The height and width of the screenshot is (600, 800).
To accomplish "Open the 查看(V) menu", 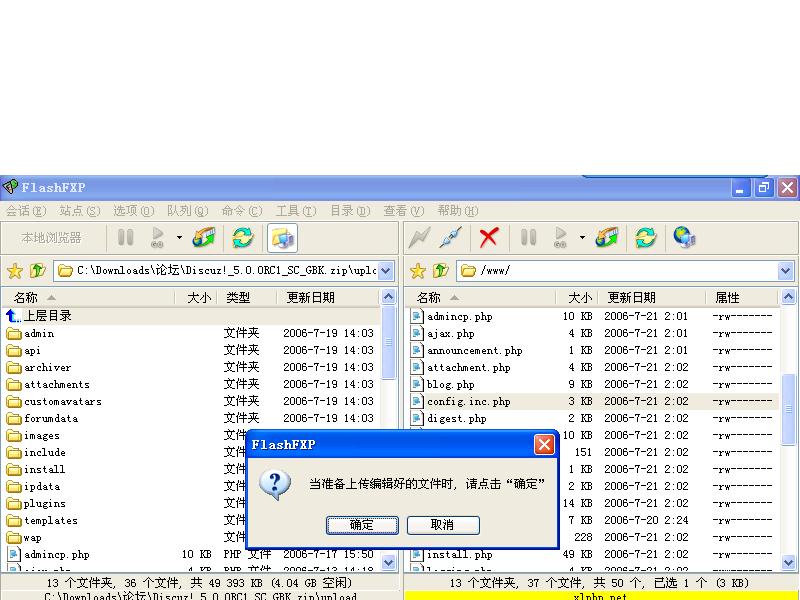I will pyautogui.click(x=404, y=211).
